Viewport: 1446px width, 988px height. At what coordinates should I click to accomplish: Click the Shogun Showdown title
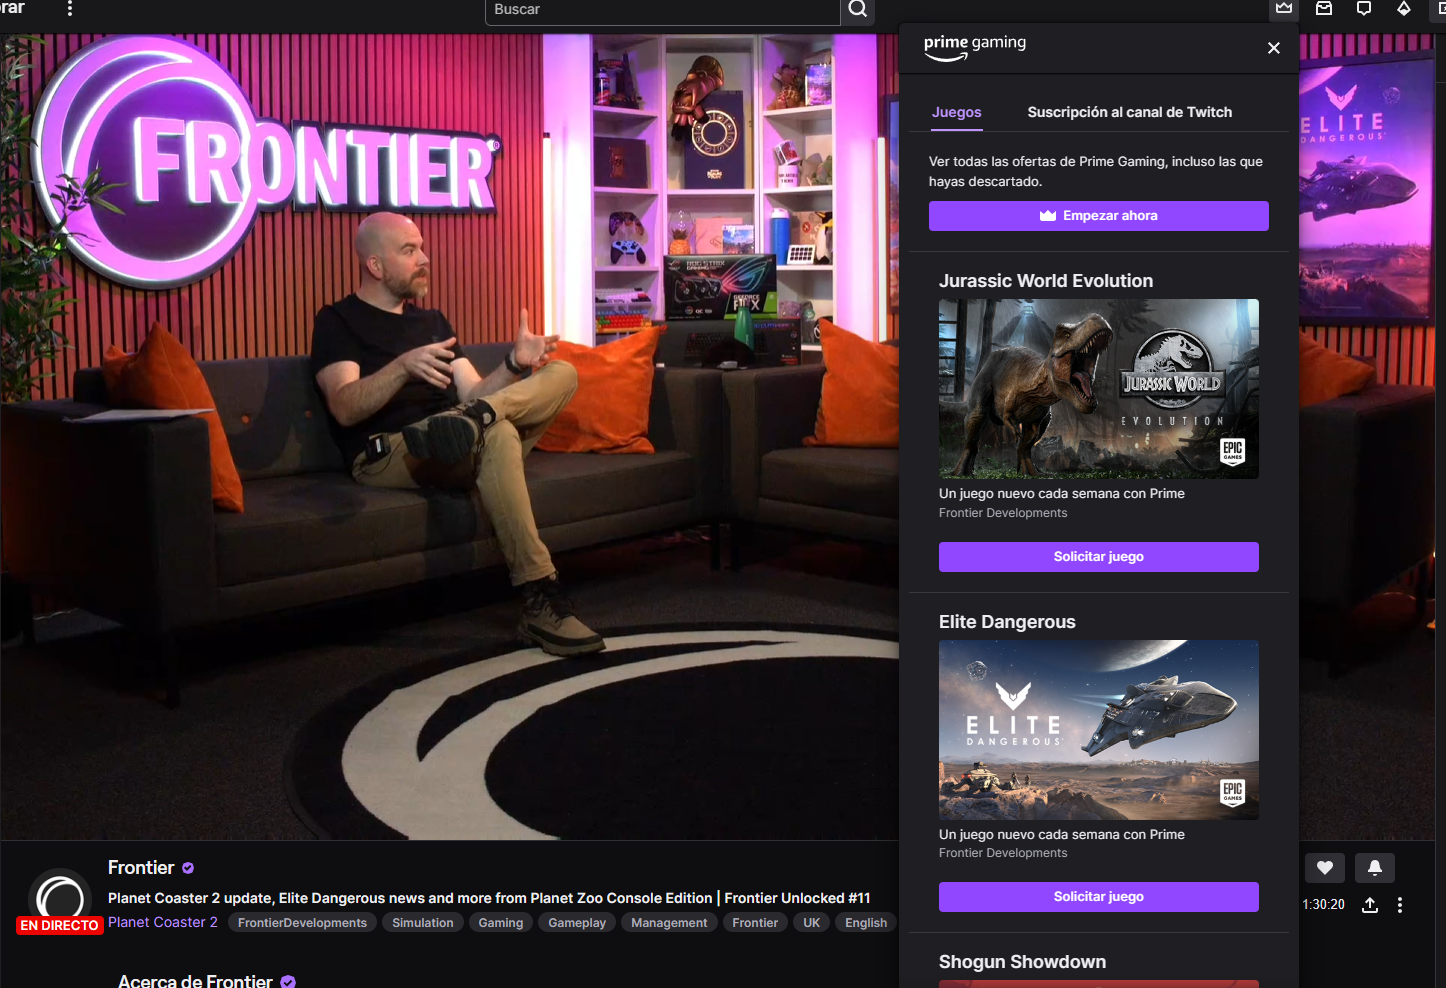[x=1022, y=962]
